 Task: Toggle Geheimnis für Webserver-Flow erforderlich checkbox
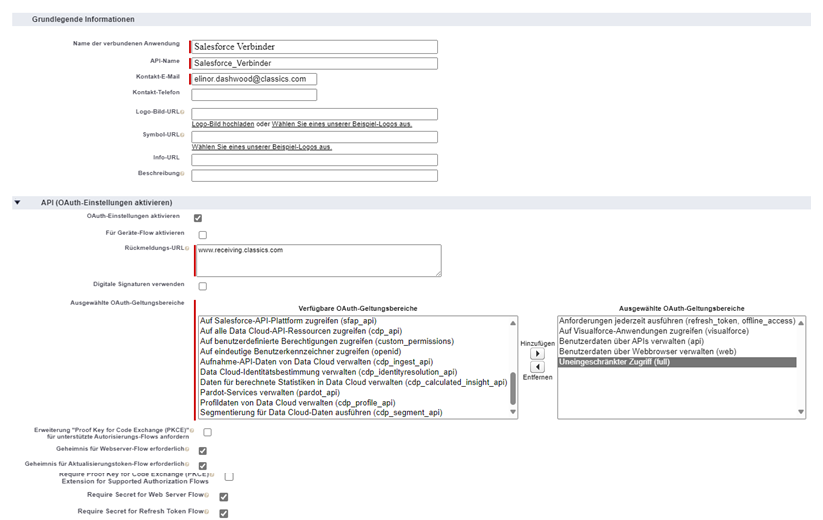(x=203, y=451)
